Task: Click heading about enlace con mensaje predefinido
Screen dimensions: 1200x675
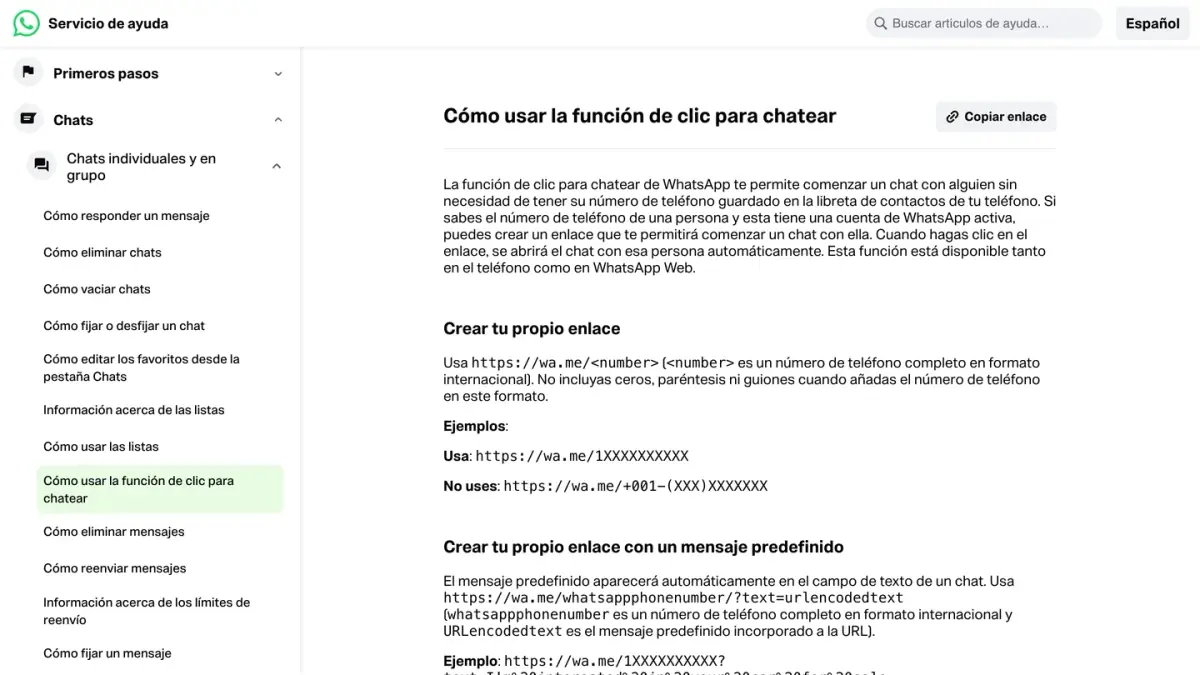Action: coord(644,547)
